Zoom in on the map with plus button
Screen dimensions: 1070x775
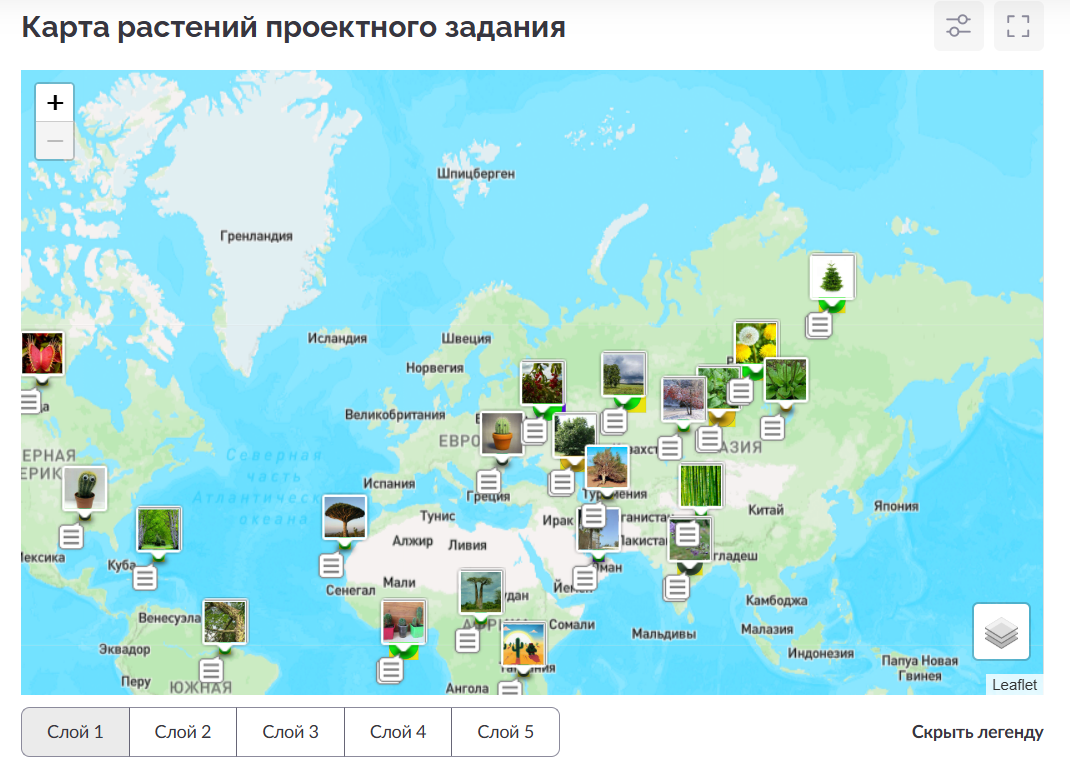pos(55,102)
